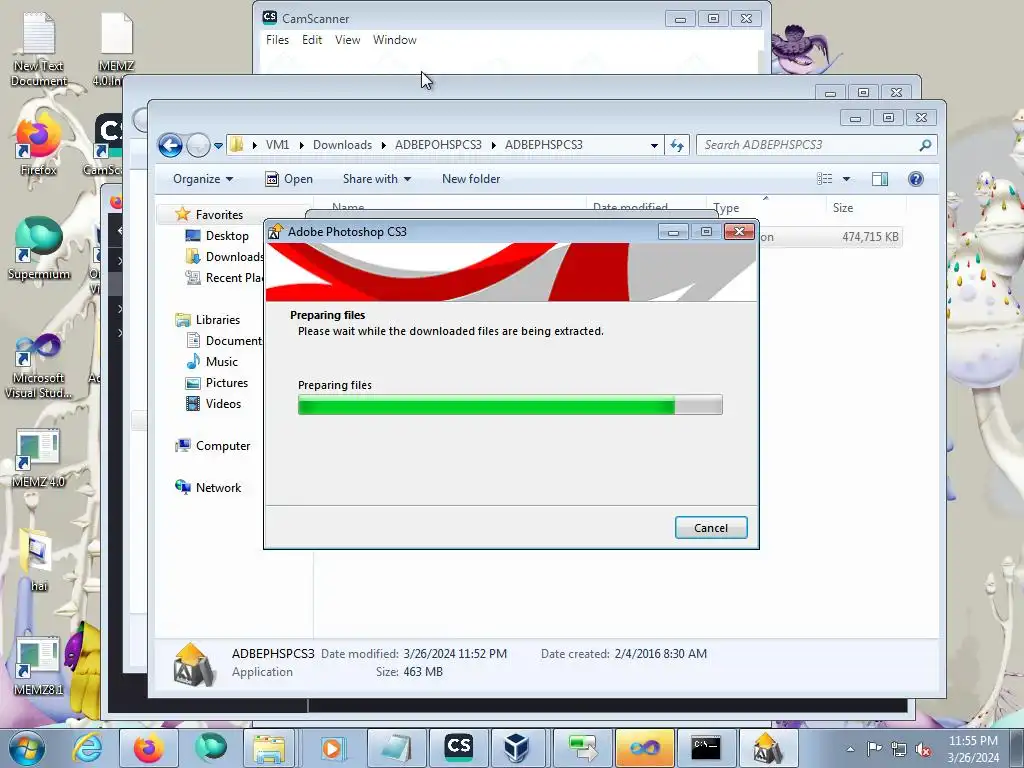Viewport: 1024px width, 768px height.
Task: Select ADBEPOHSPCS3 in the address breadcrumb
Action: pyautogui.click(x=438, y=145)
